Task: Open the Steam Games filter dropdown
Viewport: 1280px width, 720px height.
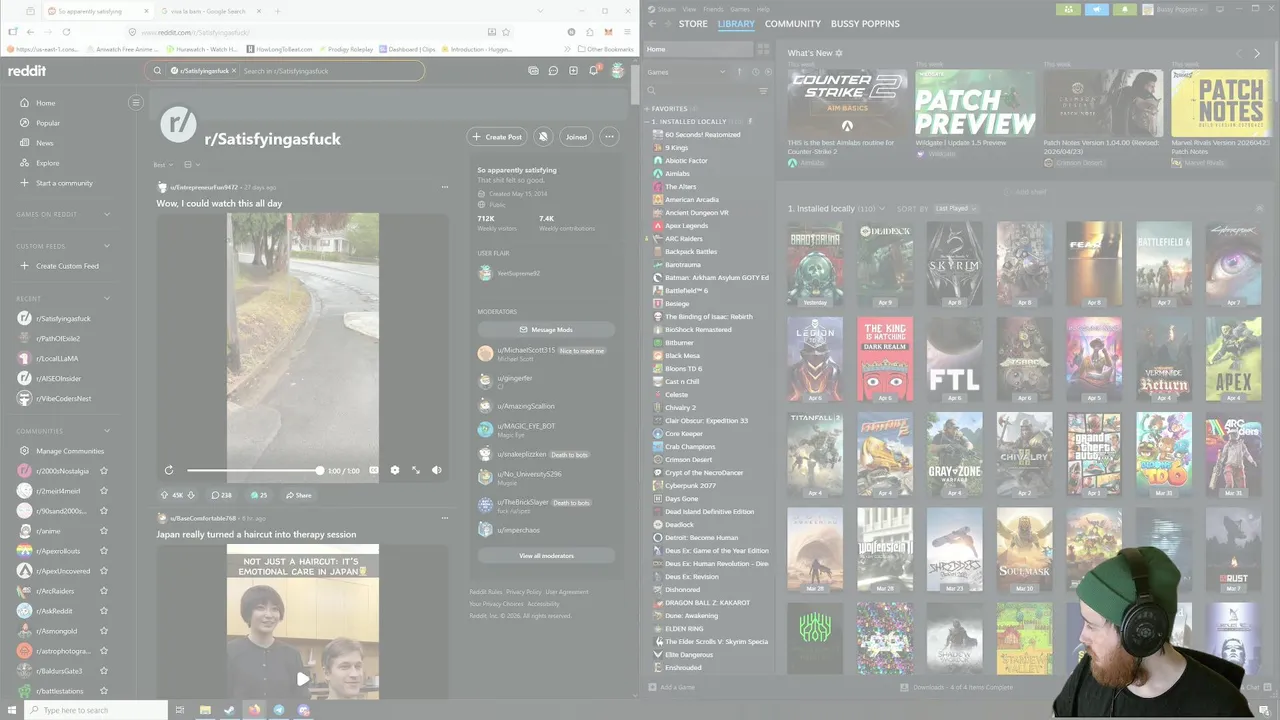Action: click(687, 72)
